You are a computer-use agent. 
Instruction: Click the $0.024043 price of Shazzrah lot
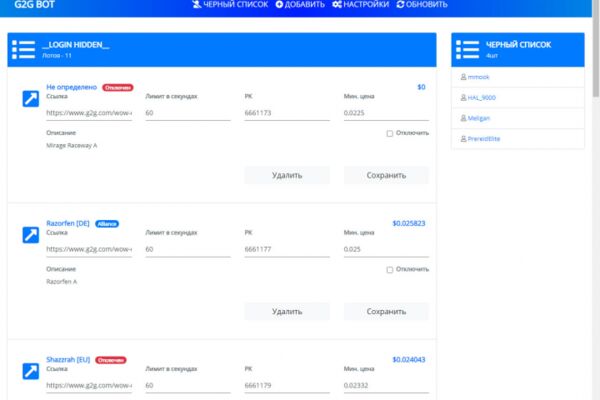pos(409,359)
